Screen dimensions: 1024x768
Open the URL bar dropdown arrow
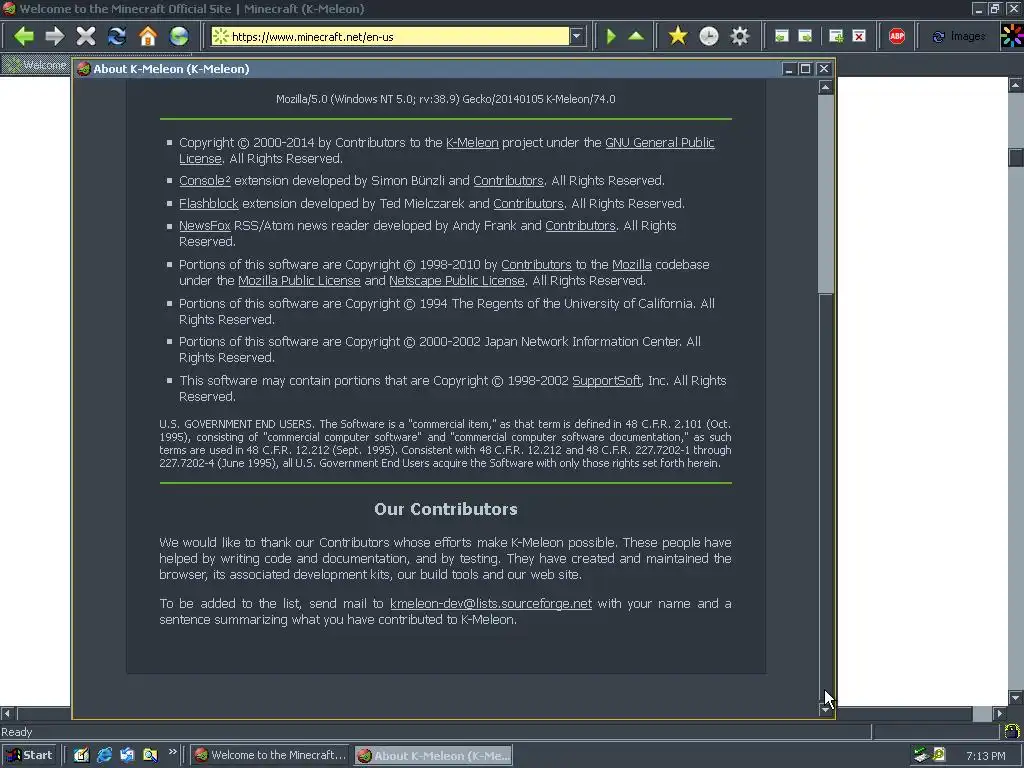pos(577,37)
